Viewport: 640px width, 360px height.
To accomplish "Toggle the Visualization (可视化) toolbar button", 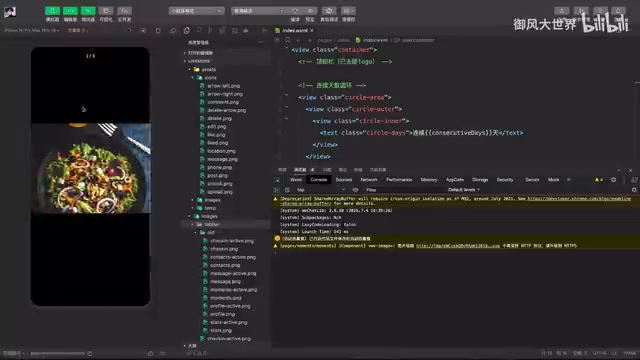I will coord(106,11).
